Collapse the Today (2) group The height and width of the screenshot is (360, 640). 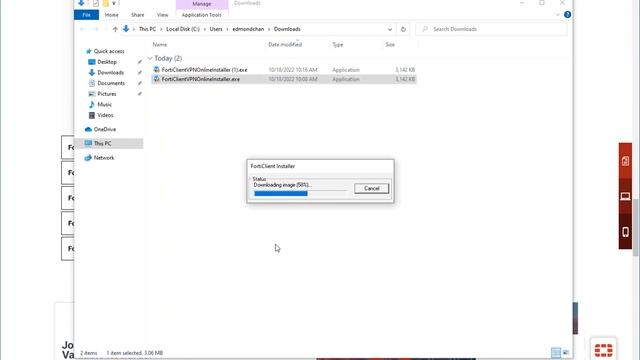[150, 58]
